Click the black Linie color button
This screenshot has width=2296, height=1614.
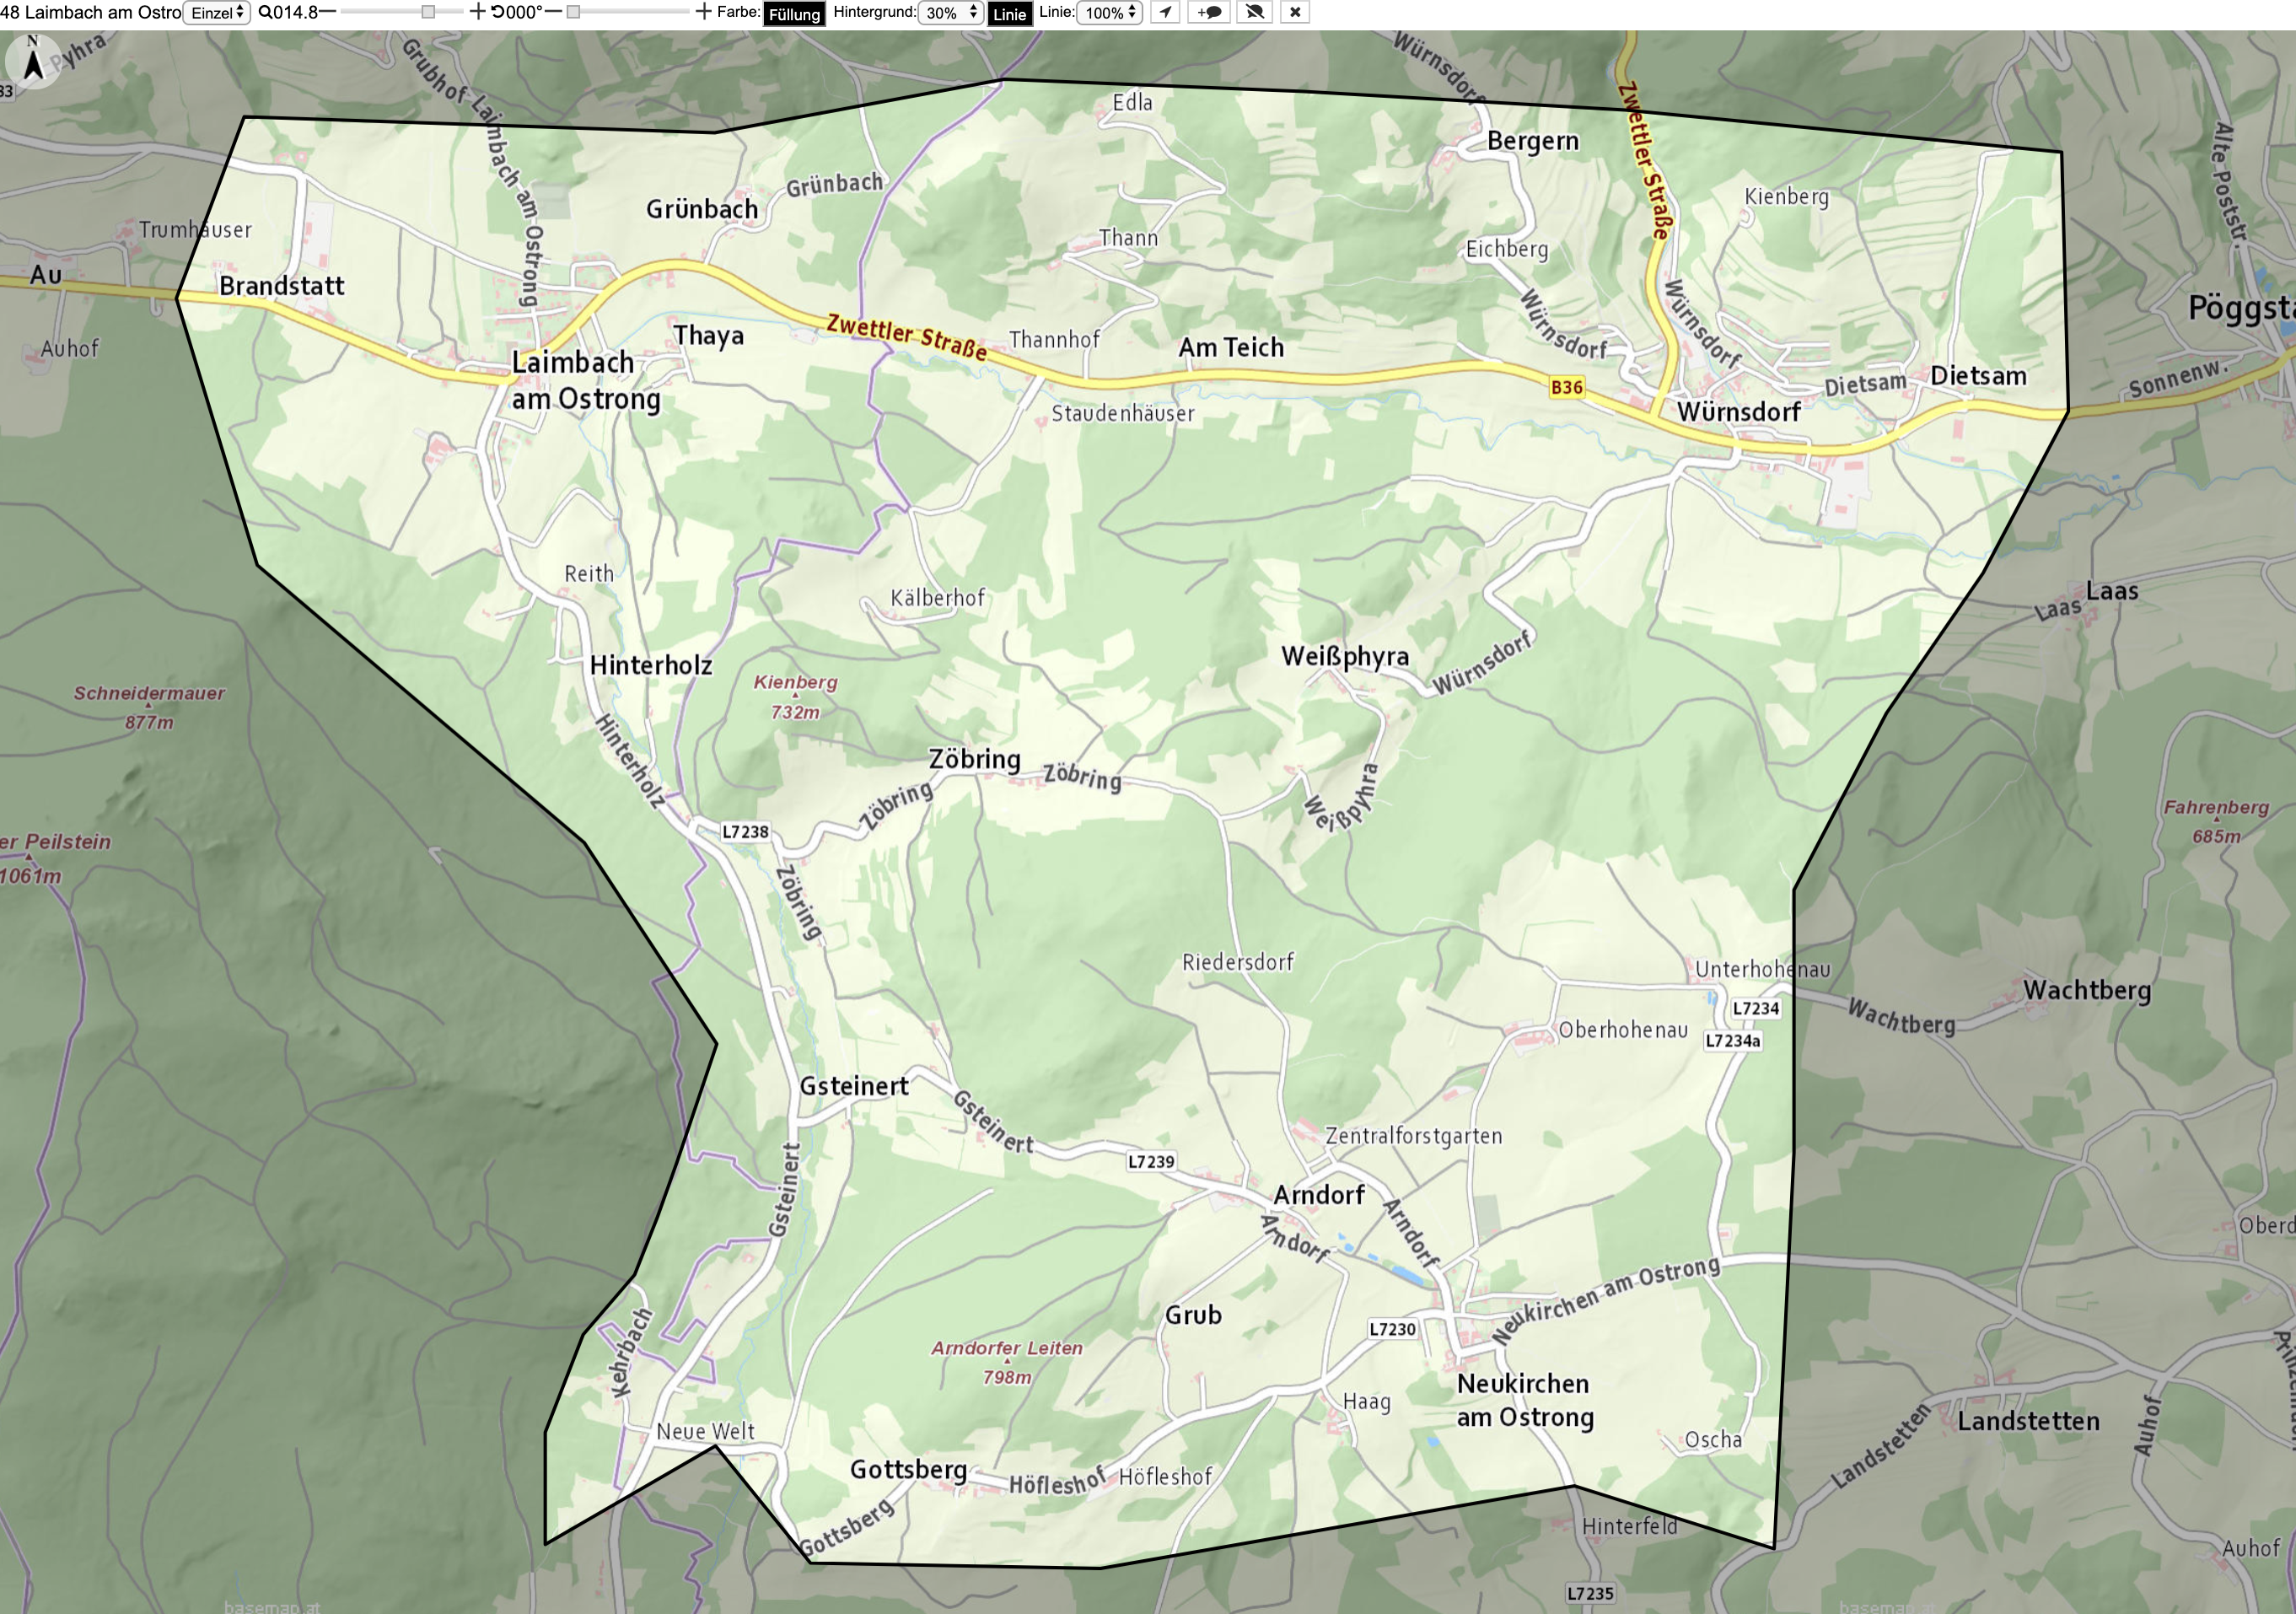1009,14
